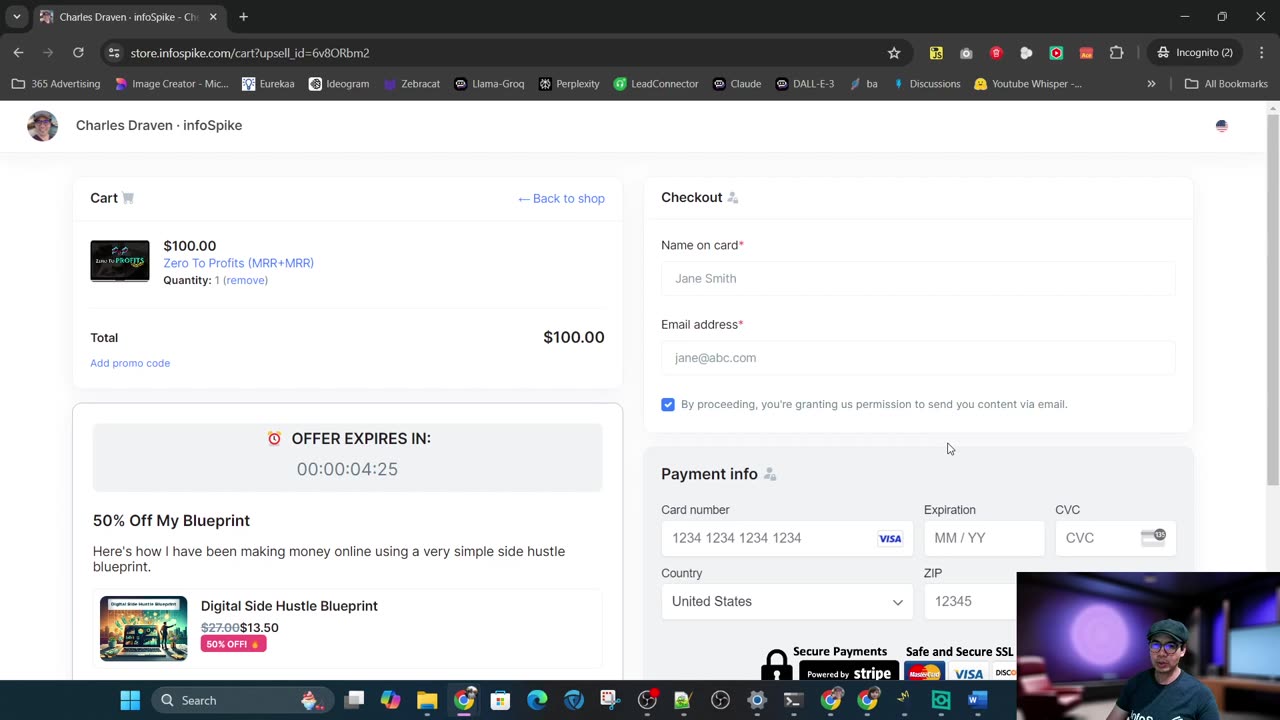Open Word from the taskbar
1280x720 pixels.
(977, 700)
